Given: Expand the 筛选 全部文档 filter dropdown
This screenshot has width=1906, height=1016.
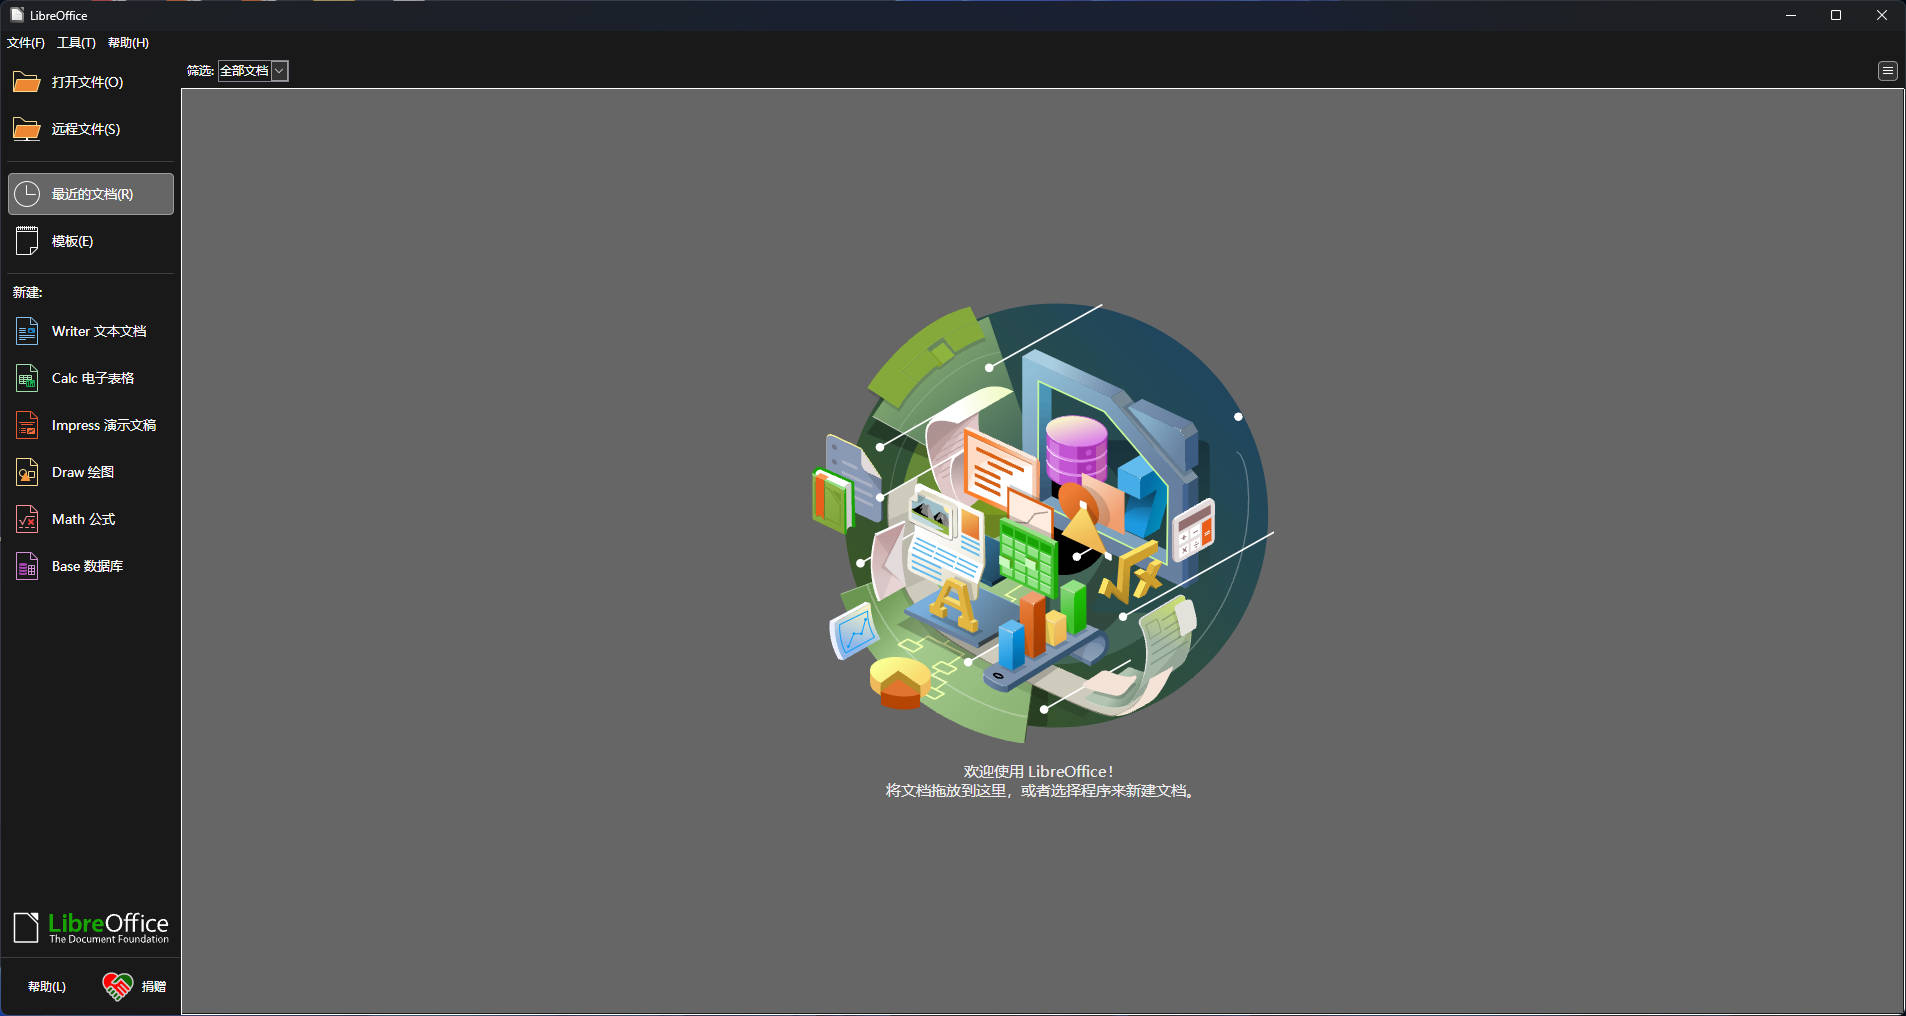Looking at the screenshot, I should click(x=253, y=71).
